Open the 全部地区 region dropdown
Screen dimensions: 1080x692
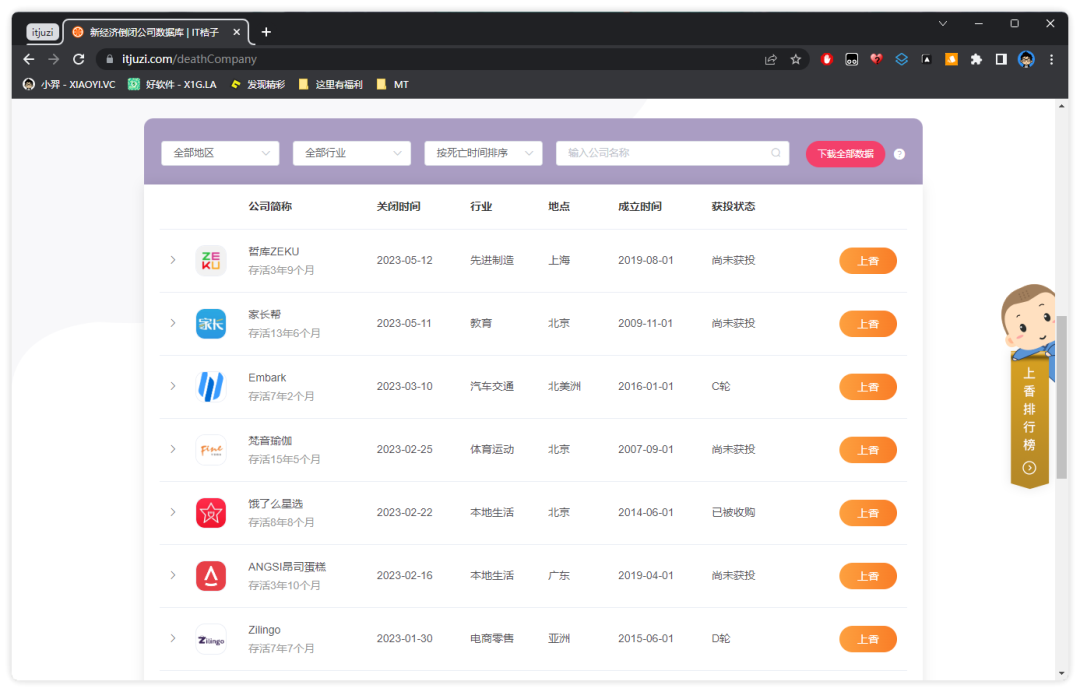(x=220, y=153)
